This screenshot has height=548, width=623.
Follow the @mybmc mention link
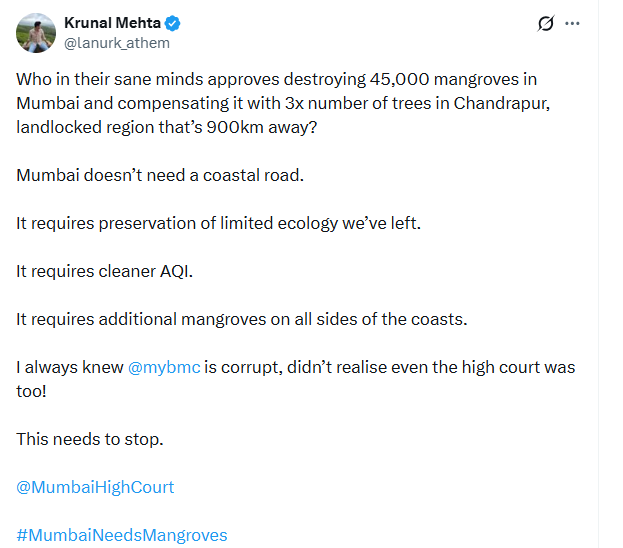(165, 367)
